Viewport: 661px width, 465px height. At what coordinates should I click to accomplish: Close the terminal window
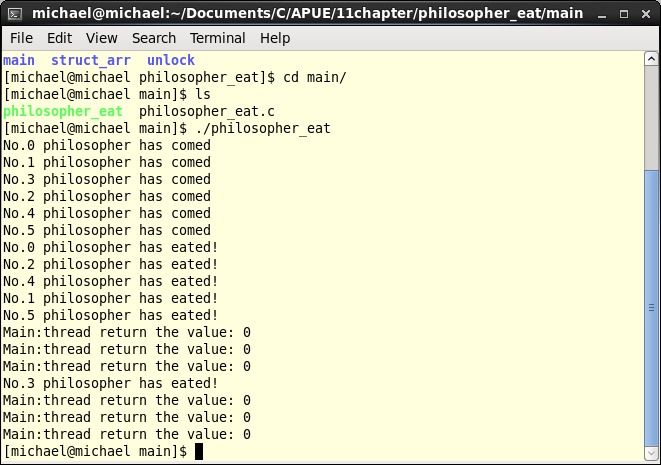tap(646, 14)
